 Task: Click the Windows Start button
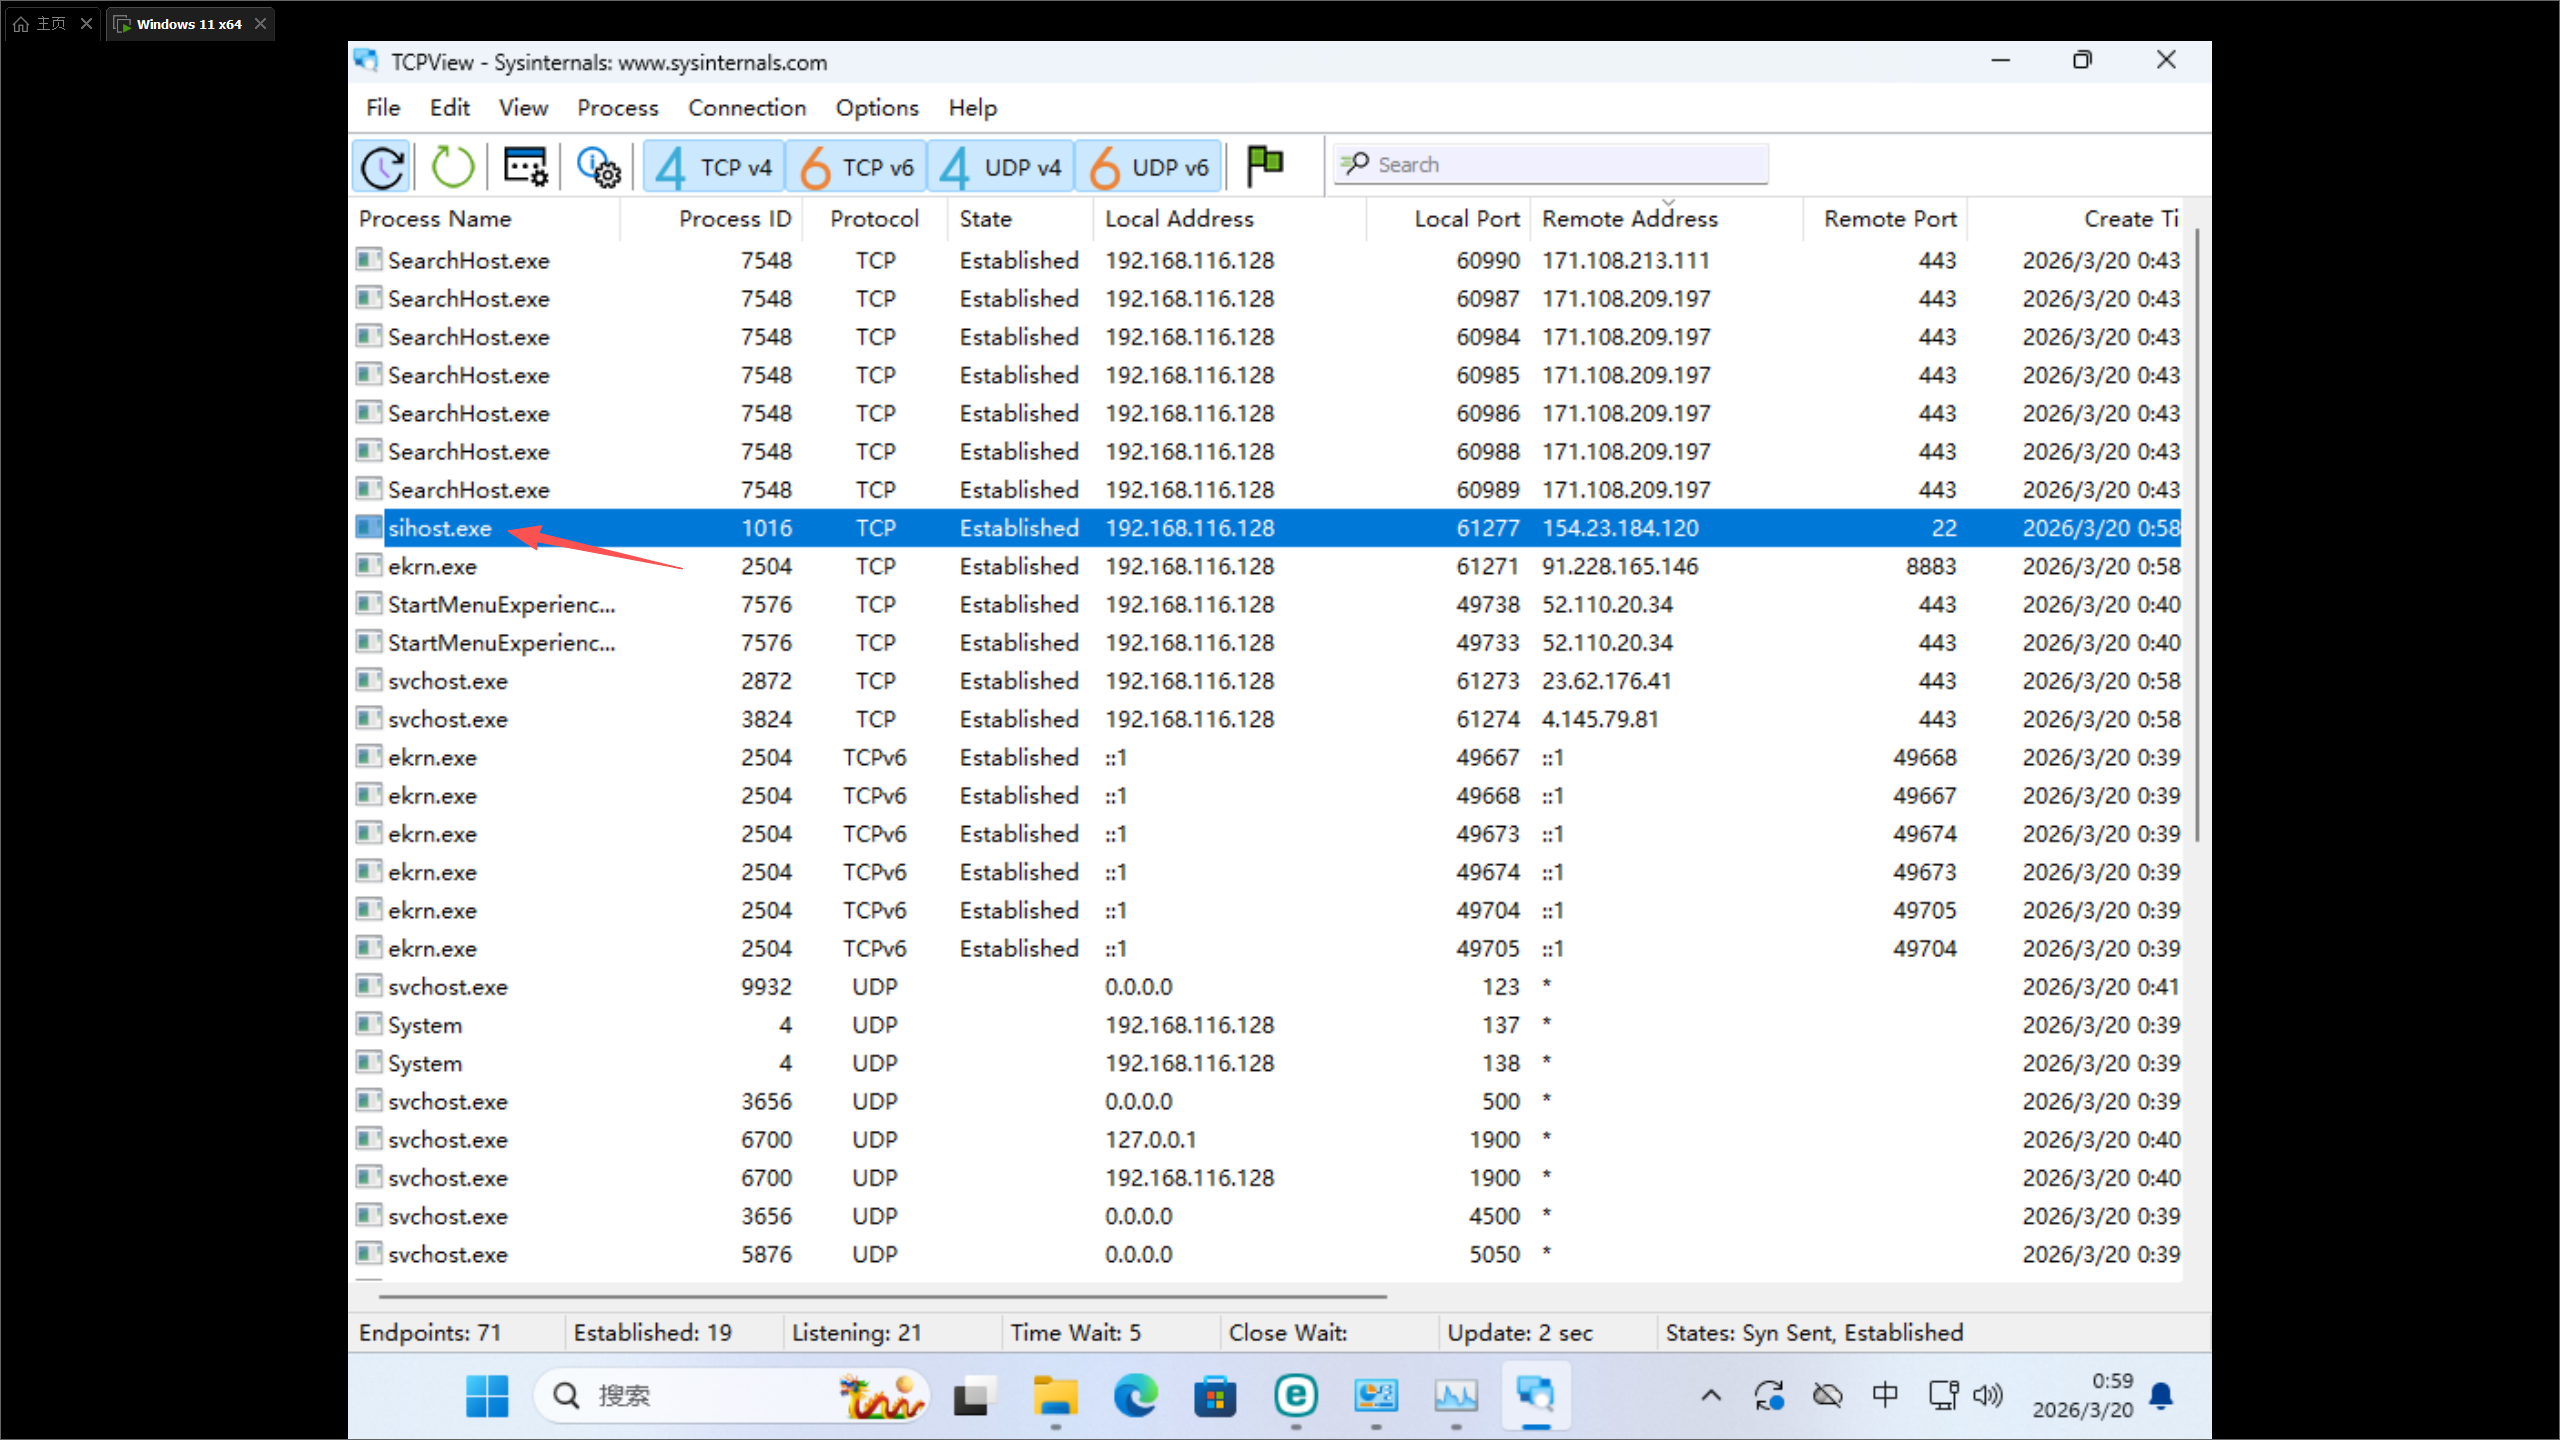pos(487,1395)
